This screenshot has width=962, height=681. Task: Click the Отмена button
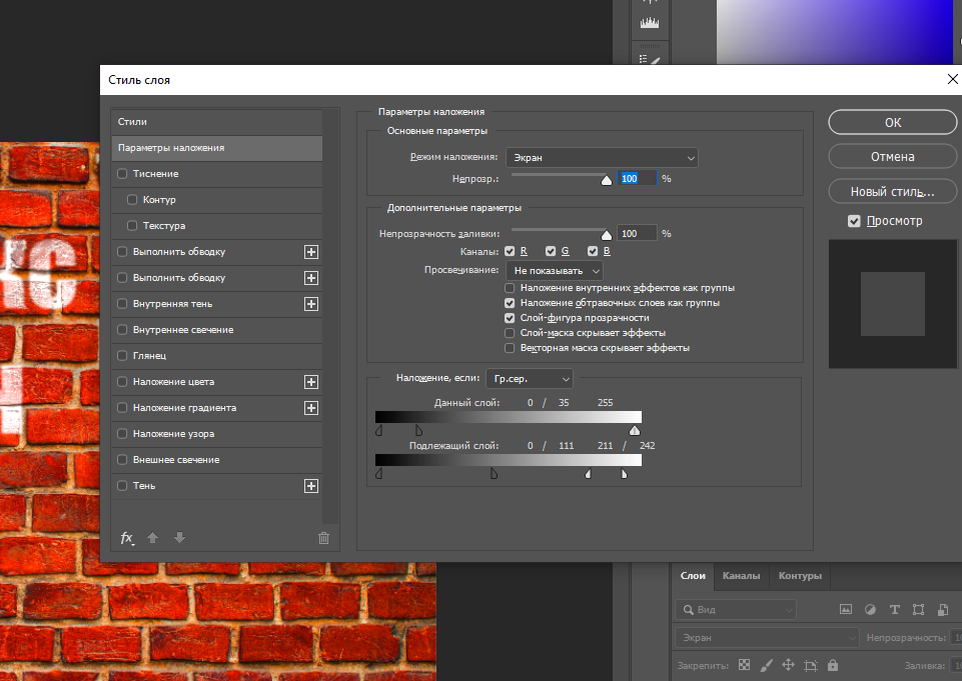(x=893, y=157)
